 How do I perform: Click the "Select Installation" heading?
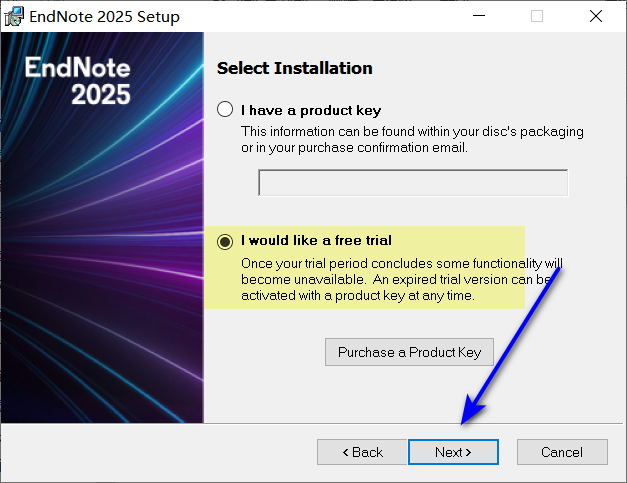click(x=294, y=68)
